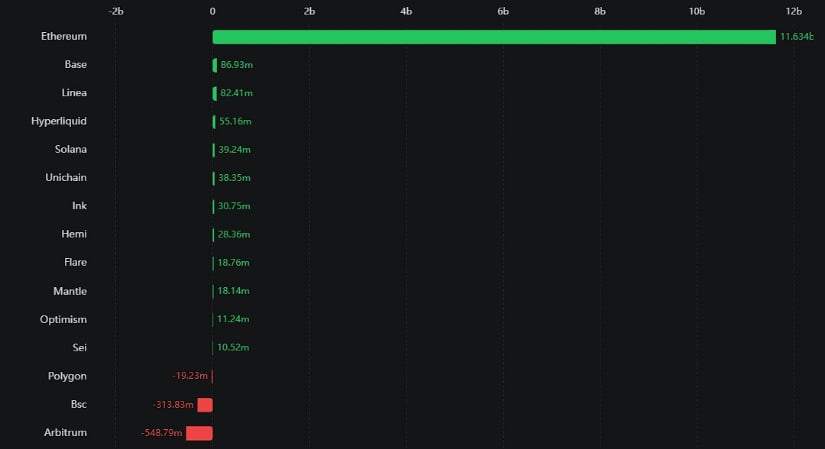Click the 86.93m value next to Base
This screenshot has width=825, height=449.
(x=236, y=65)
